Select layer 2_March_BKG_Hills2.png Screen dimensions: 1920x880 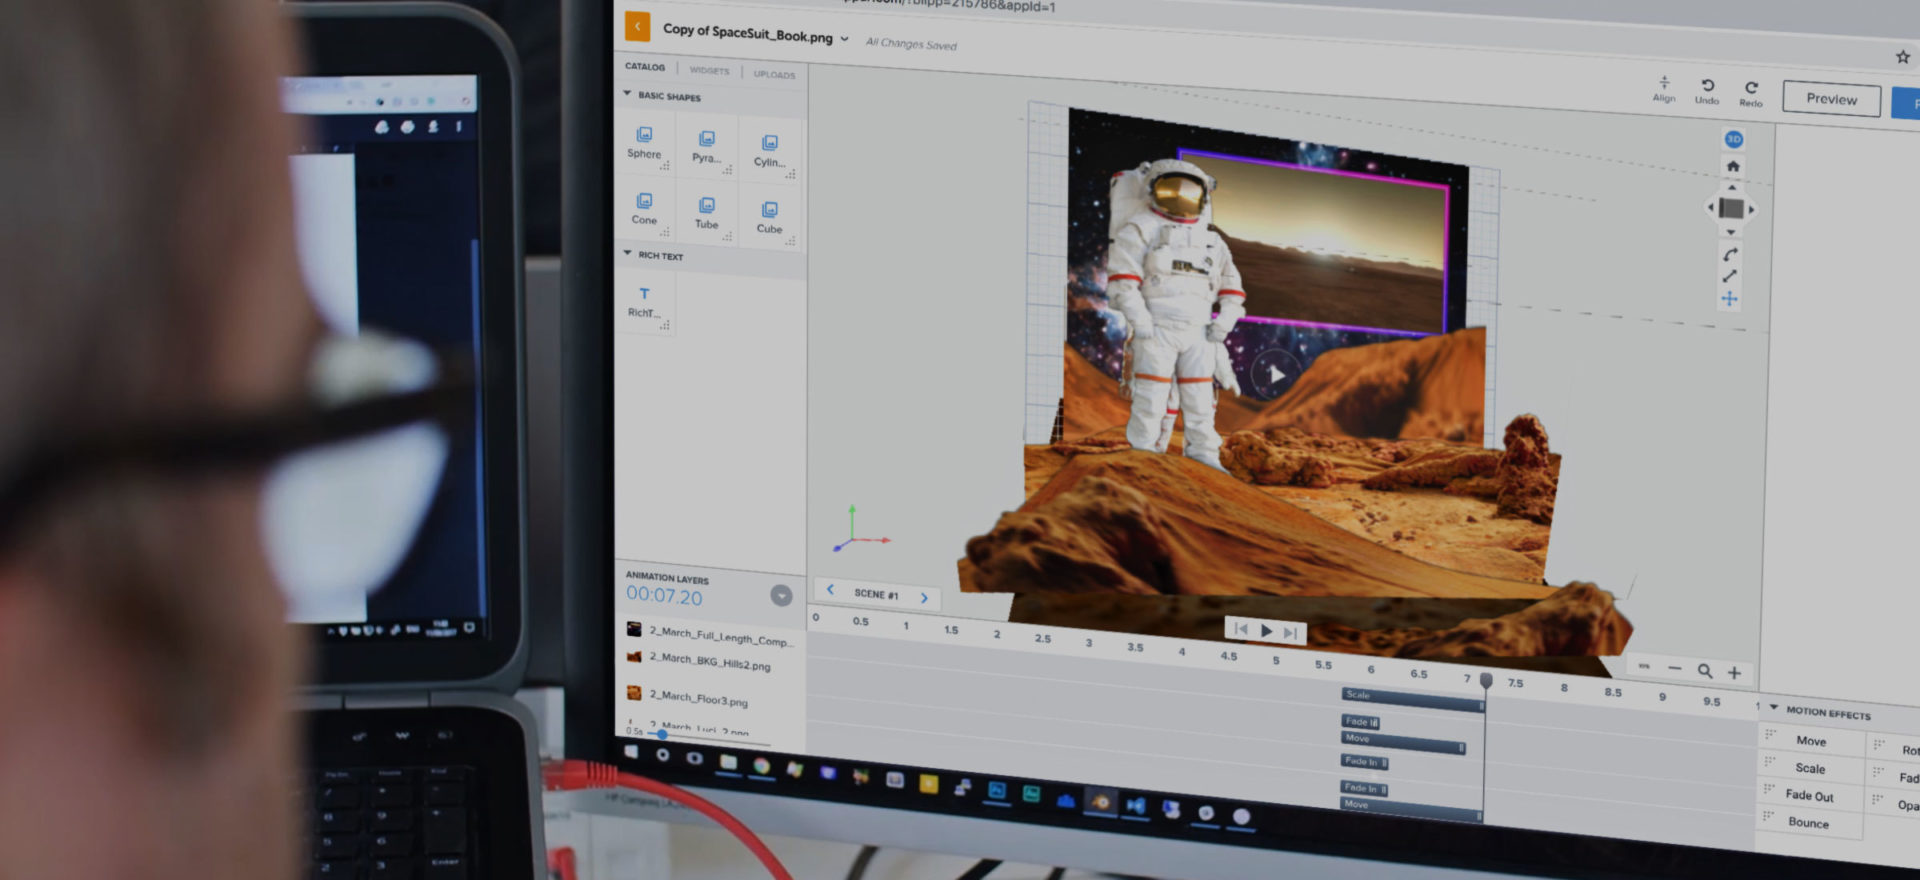699,661
